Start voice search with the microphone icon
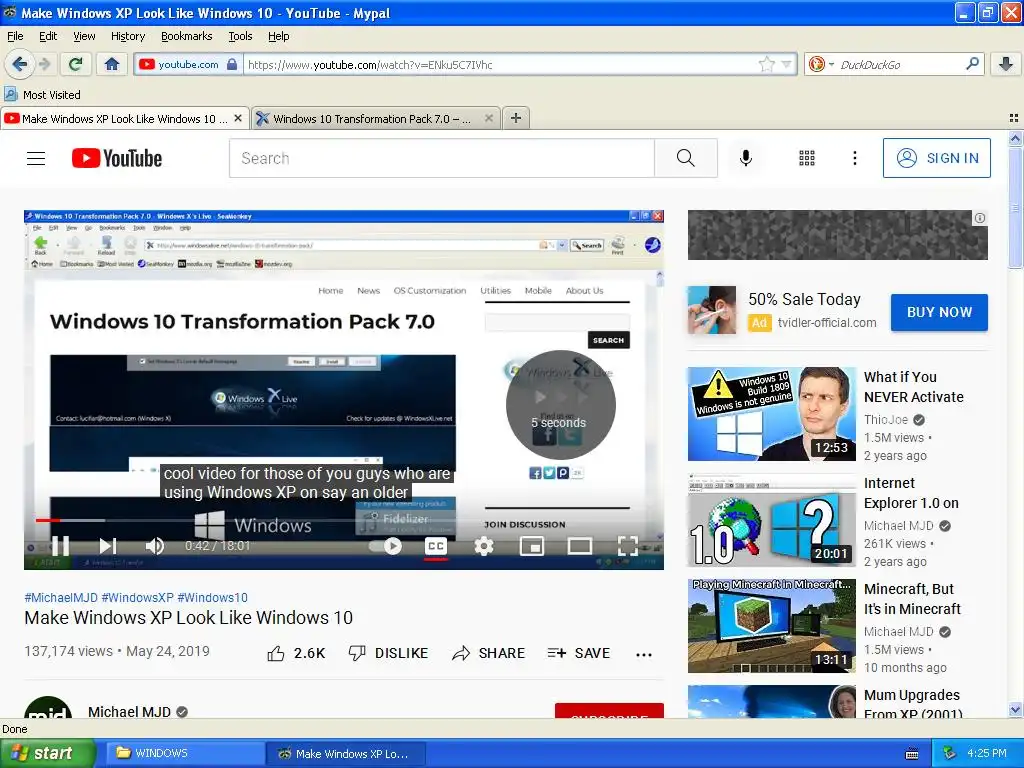 click(x=746, y=158)
